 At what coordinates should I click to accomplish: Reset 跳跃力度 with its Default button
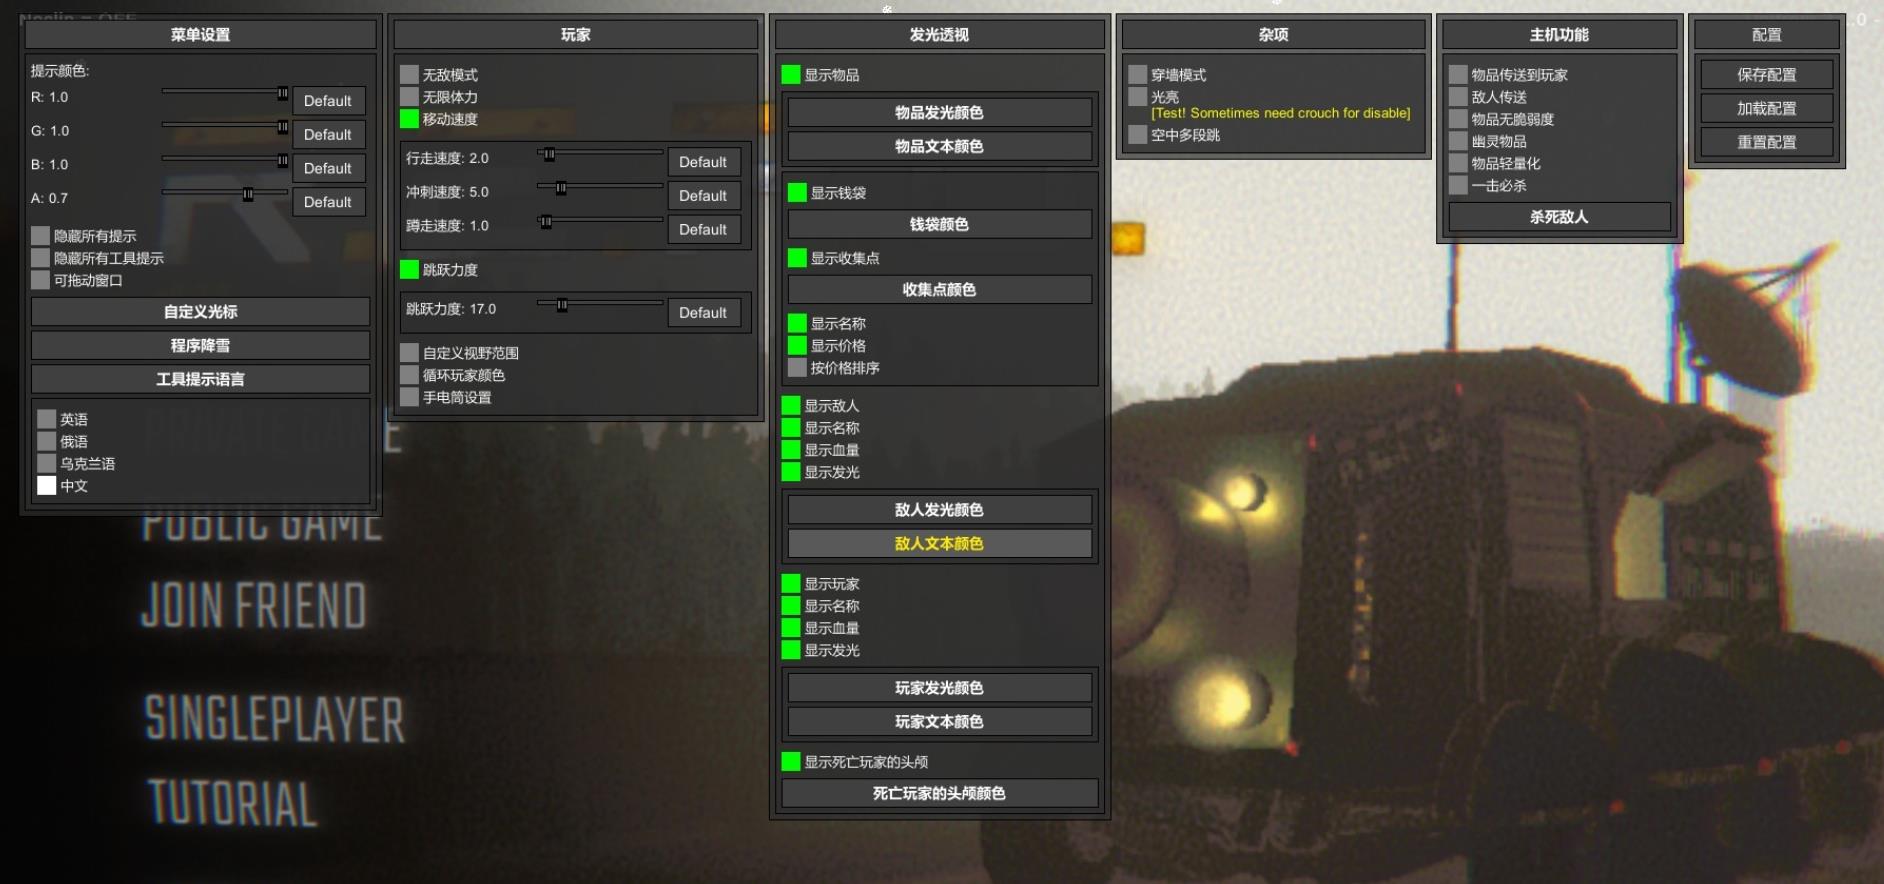[703, 313]
